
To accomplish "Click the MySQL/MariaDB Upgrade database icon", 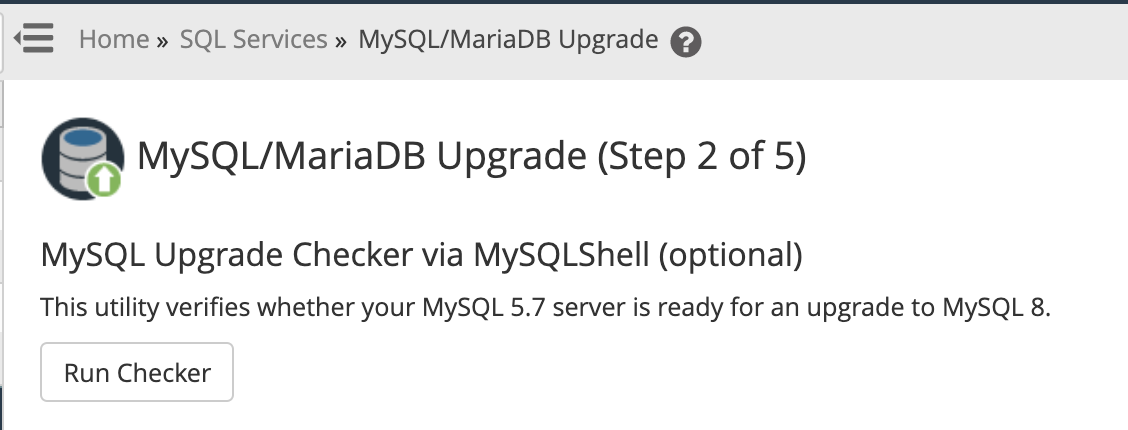I will click(x=80, y=153).
